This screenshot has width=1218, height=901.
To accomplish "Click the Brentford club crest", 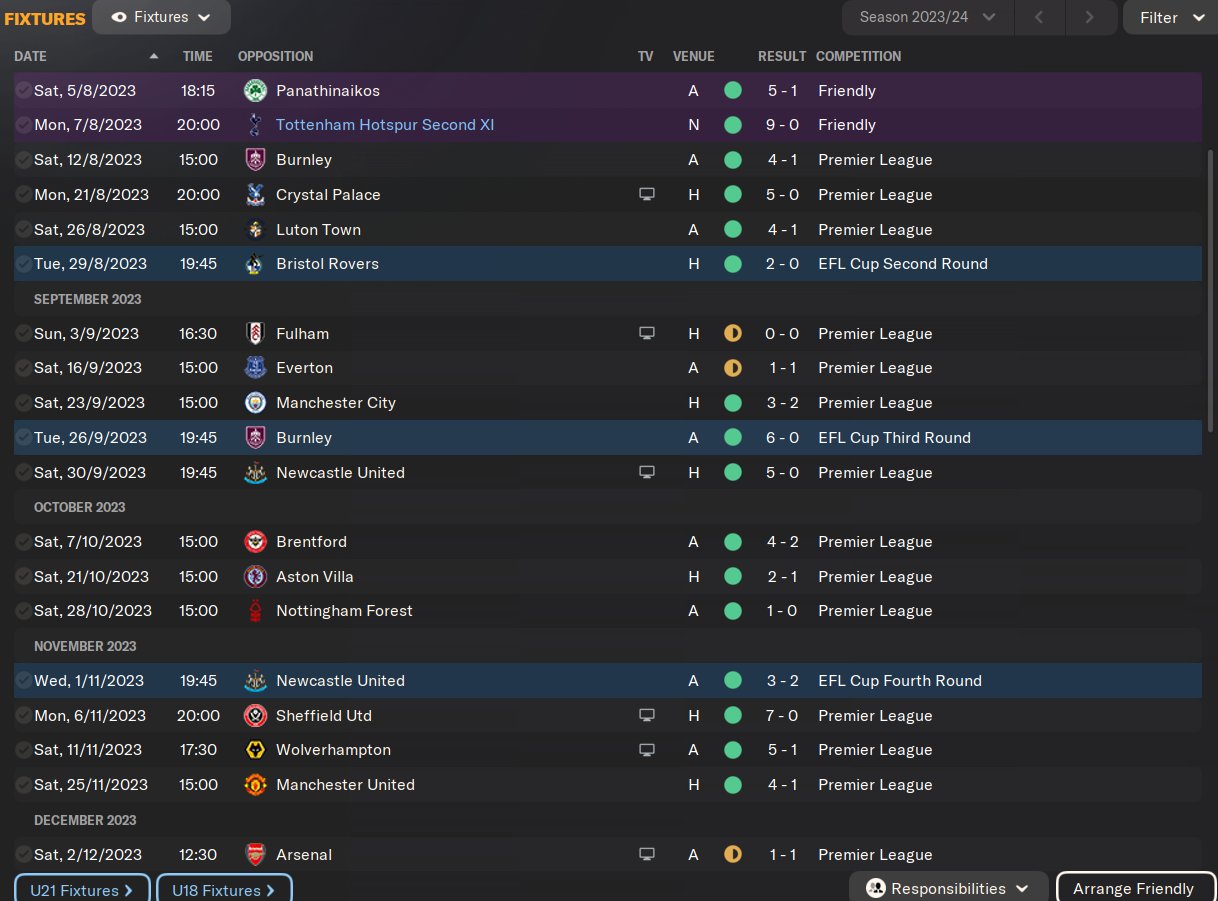I will pyautogui.click(x=255, y=542).
